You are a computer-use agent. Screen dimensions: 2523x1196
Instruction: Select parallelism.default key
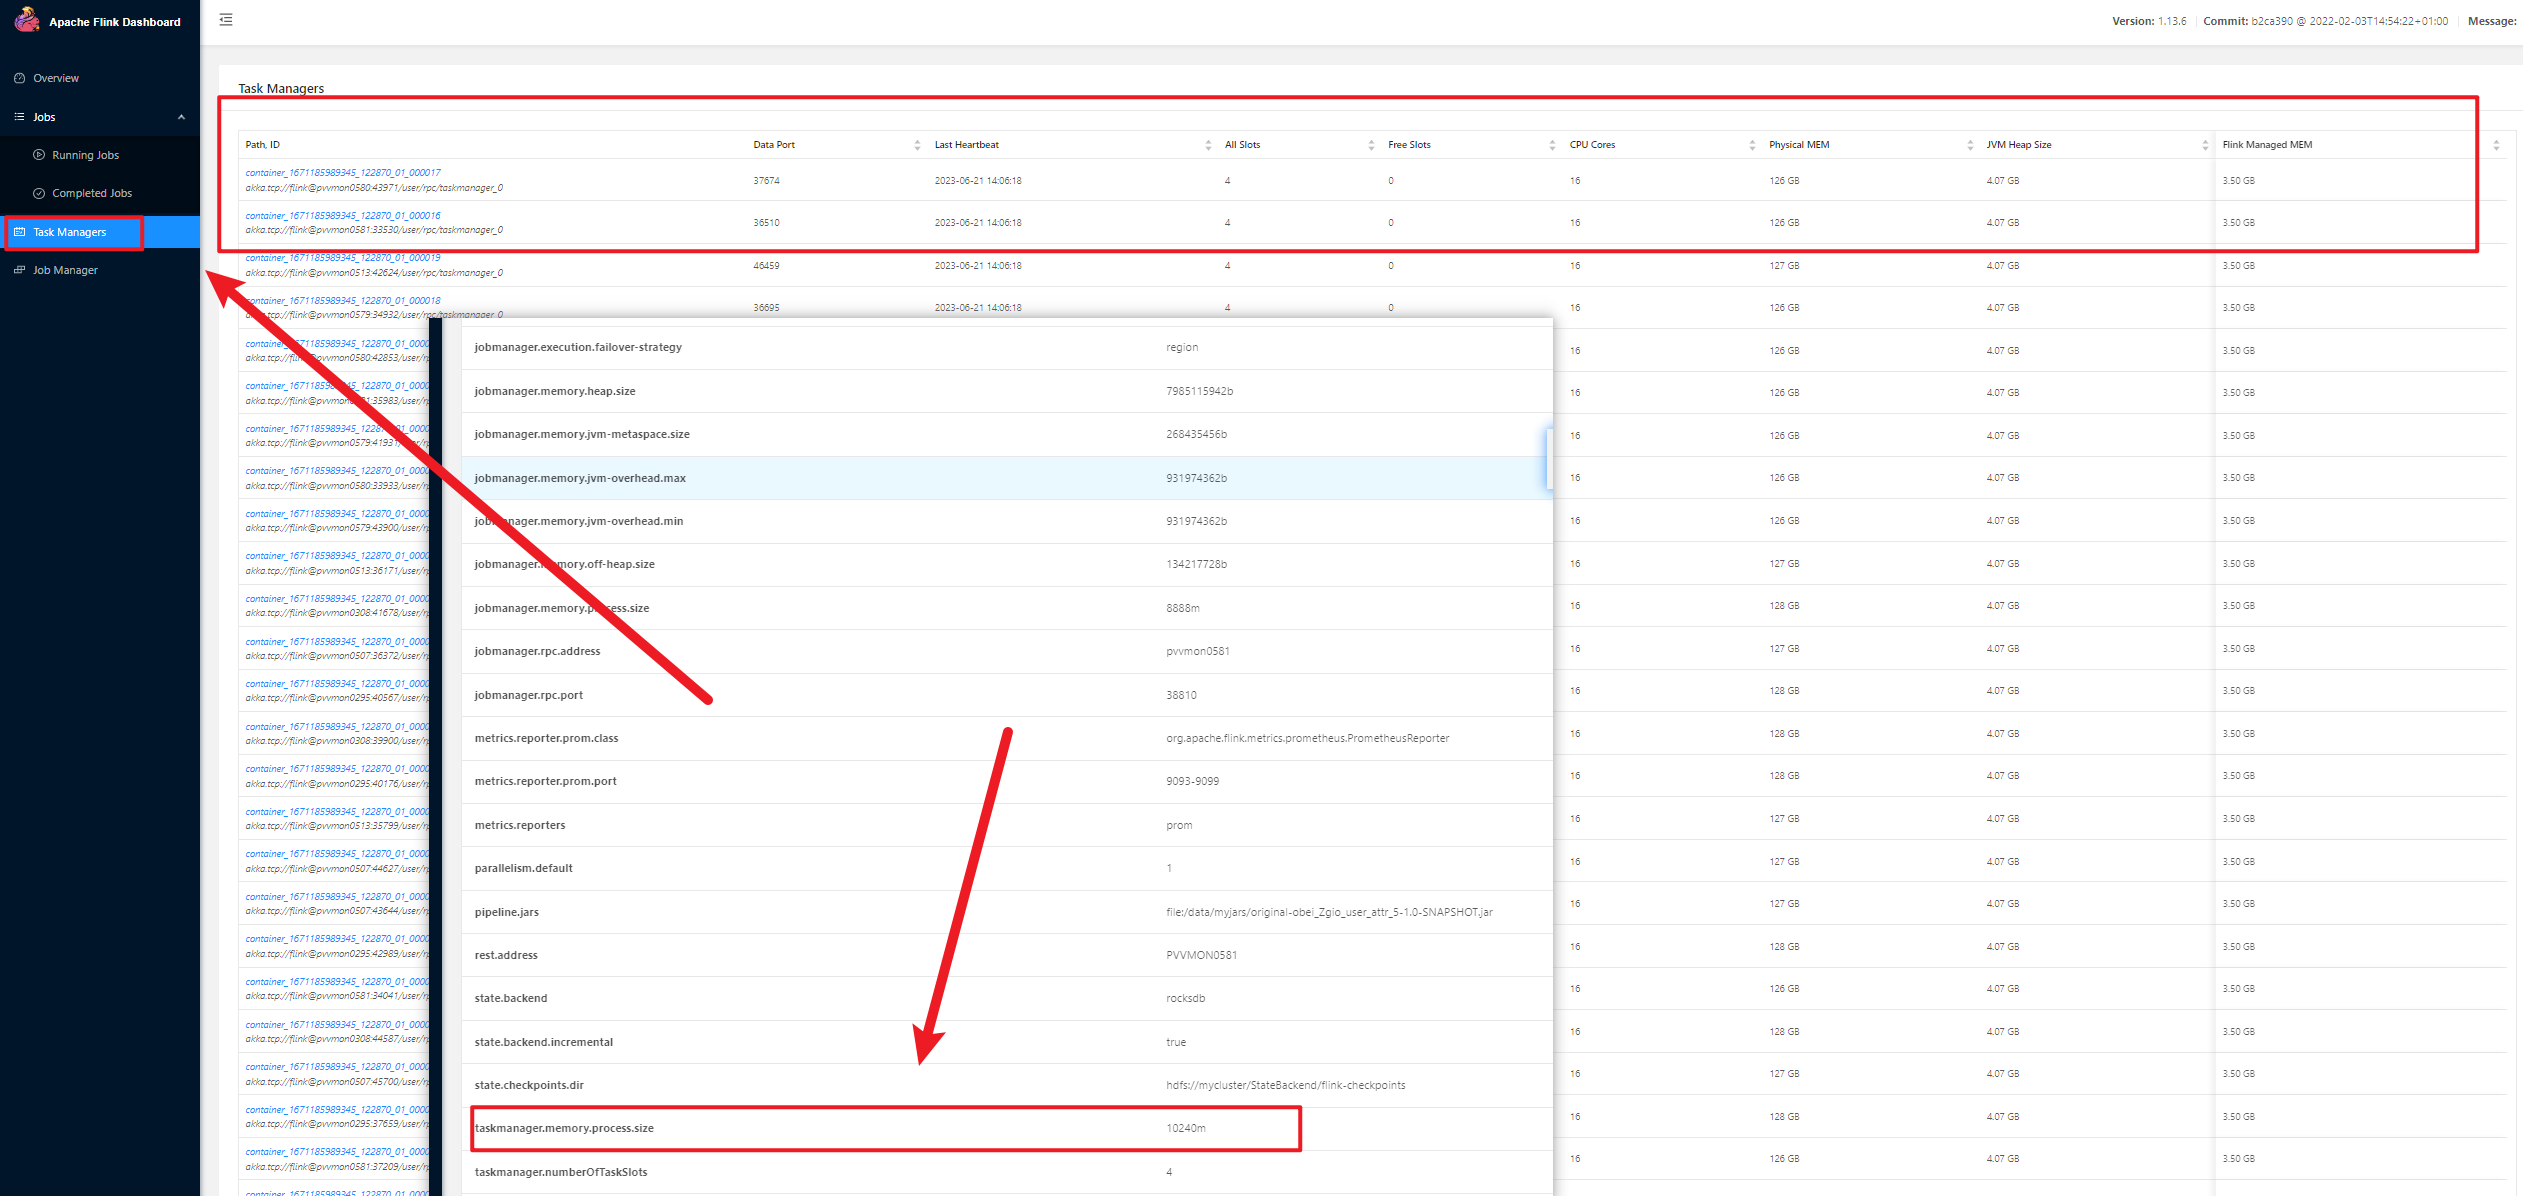pos(523,868)
